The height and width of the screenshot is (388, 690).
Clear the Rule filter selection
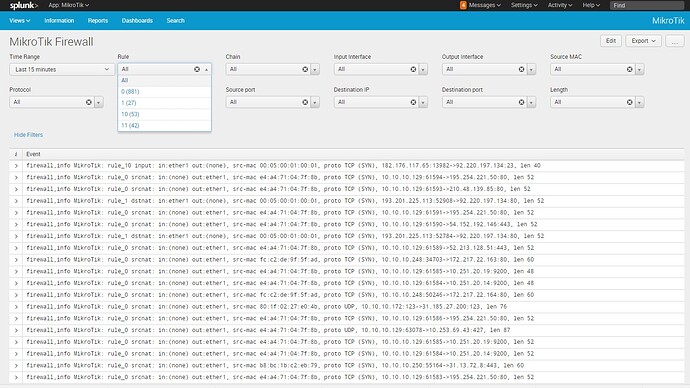[x=197, y=69]
